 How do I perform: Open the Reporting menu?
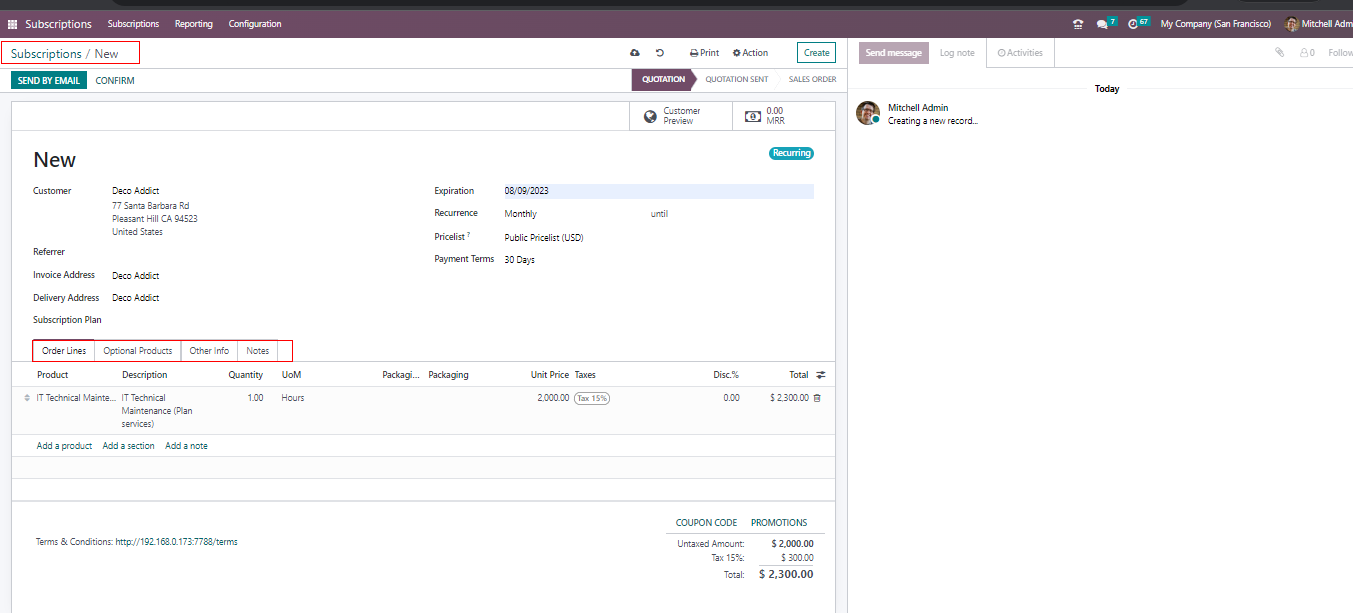point(193,24)
